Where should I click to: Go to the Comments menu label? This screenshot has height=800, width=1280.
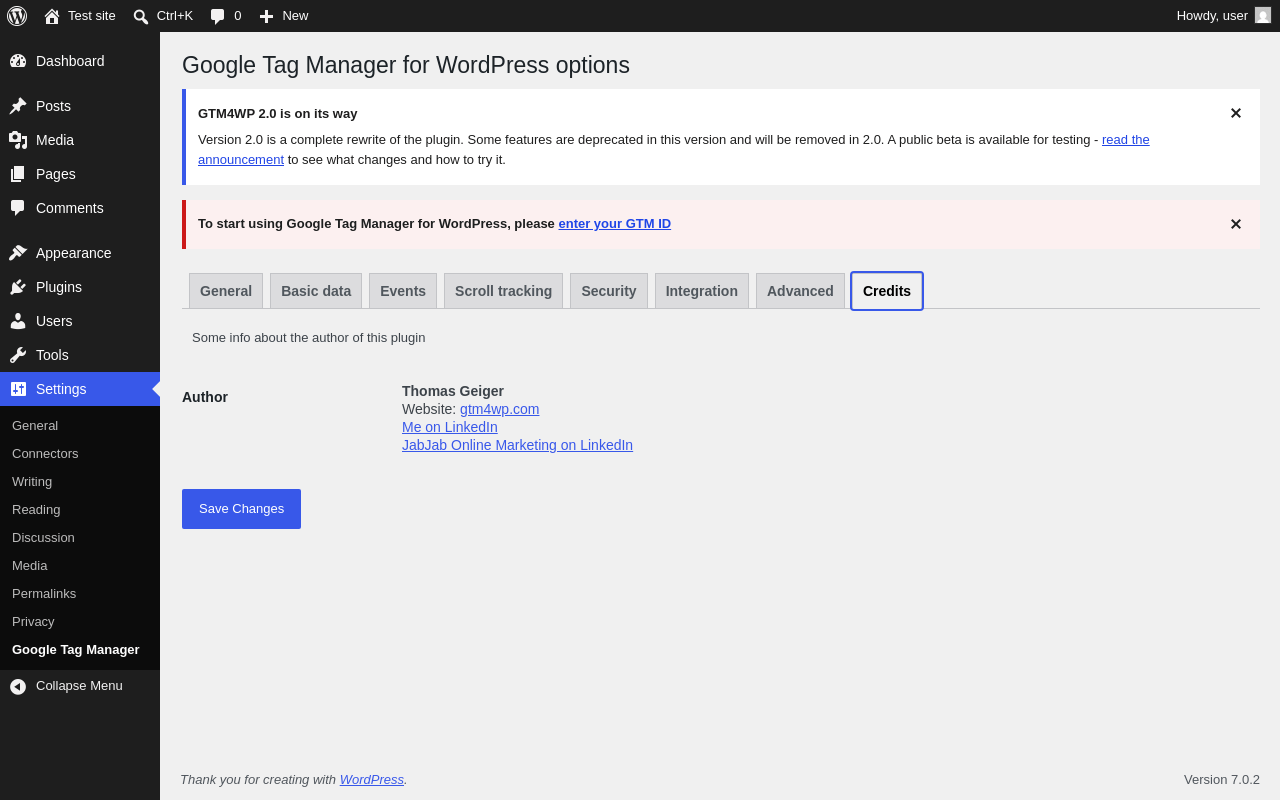[70, 208]
